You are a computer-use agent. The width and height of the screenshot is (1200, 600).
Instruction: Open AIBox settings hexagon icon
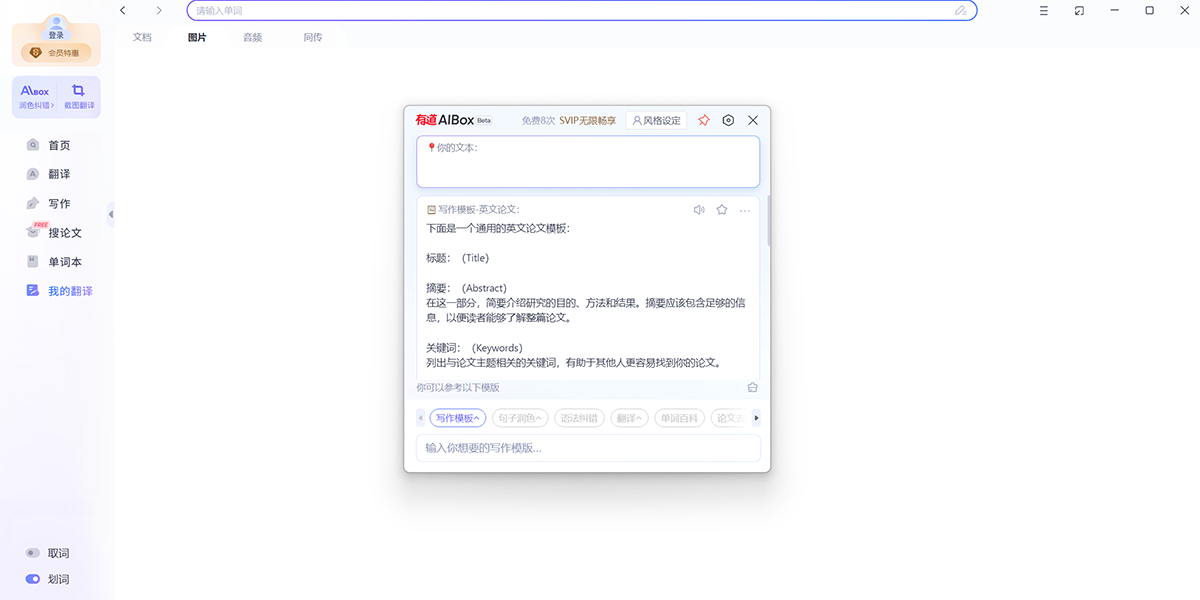coord(728,120)
